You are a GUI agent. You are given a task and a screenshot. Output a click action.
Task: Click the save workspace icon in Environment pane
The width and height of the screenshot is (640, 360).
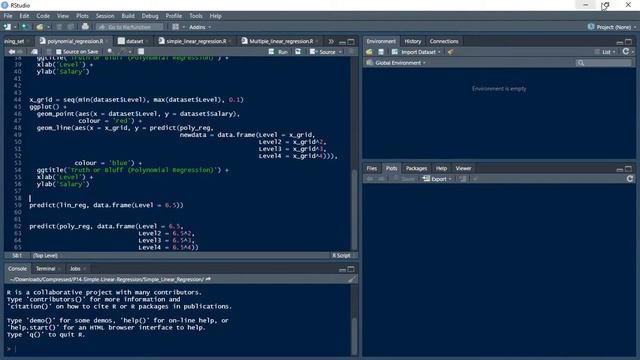[381, 52]
